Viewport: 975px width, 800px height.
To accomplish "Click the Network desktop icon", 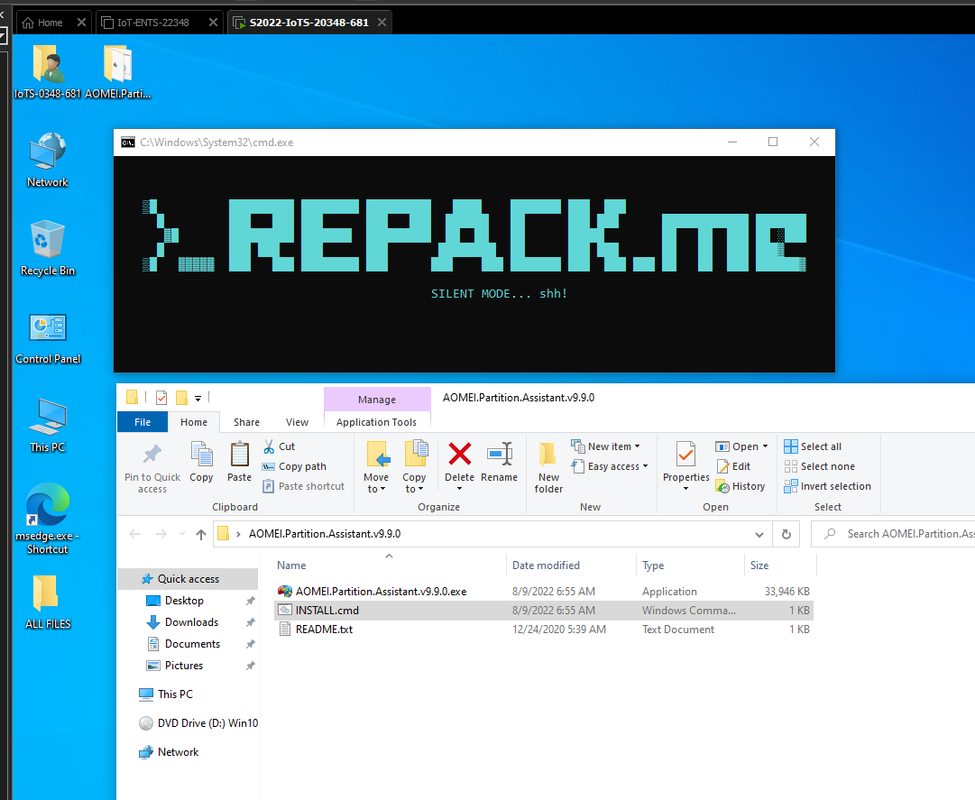I will (47, 160).
